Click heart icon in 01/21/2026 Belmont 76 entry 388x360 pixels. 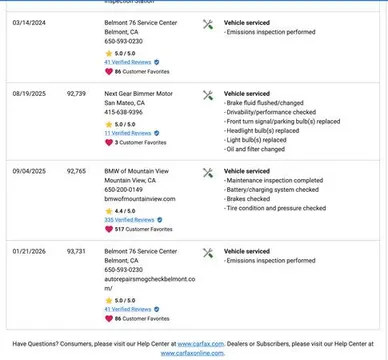coord(109,319)
